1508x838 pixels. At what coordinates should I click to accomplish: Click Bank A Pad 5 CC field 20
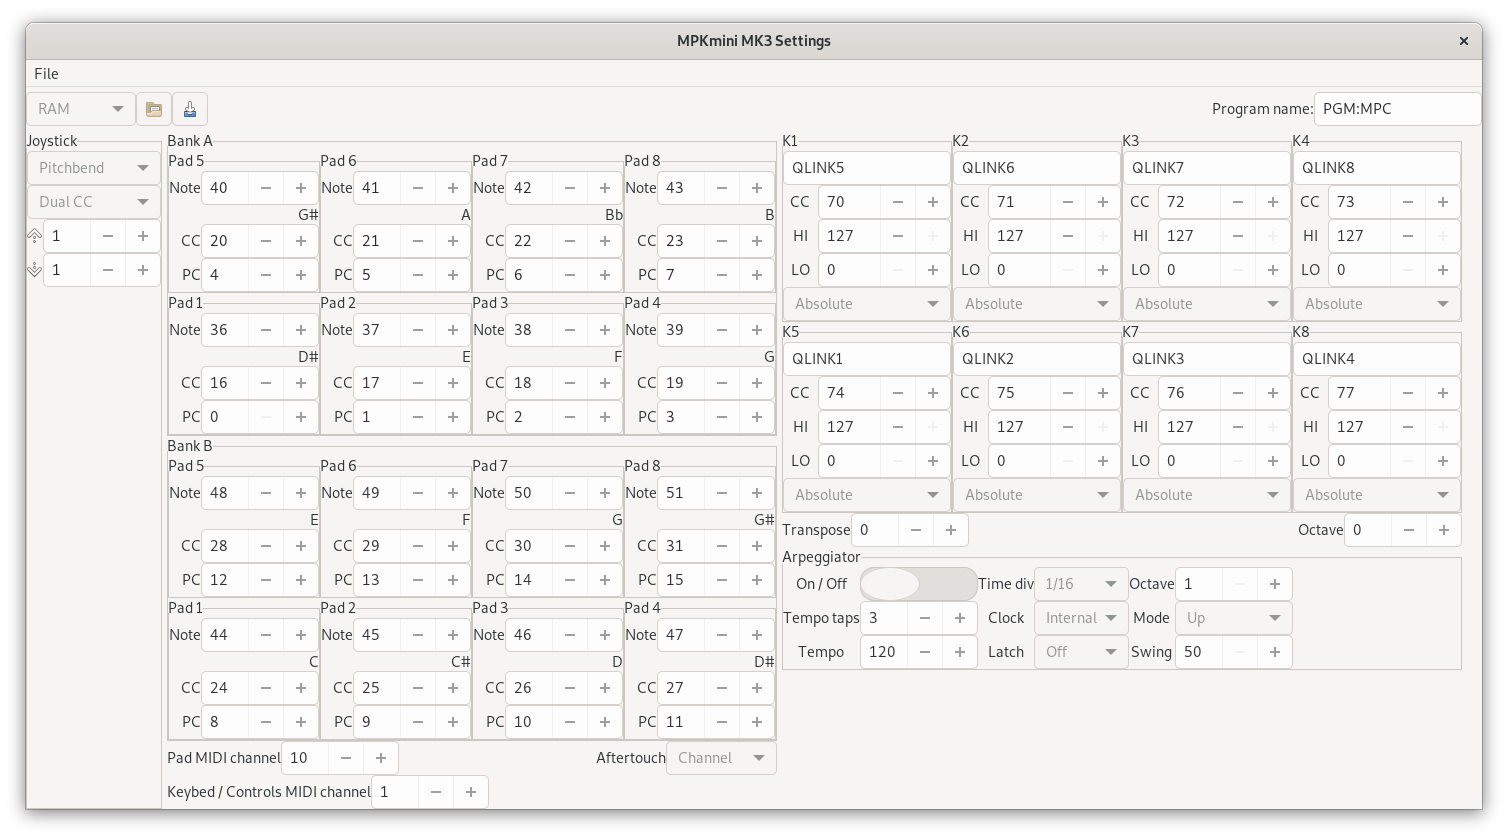coord(226,241)
